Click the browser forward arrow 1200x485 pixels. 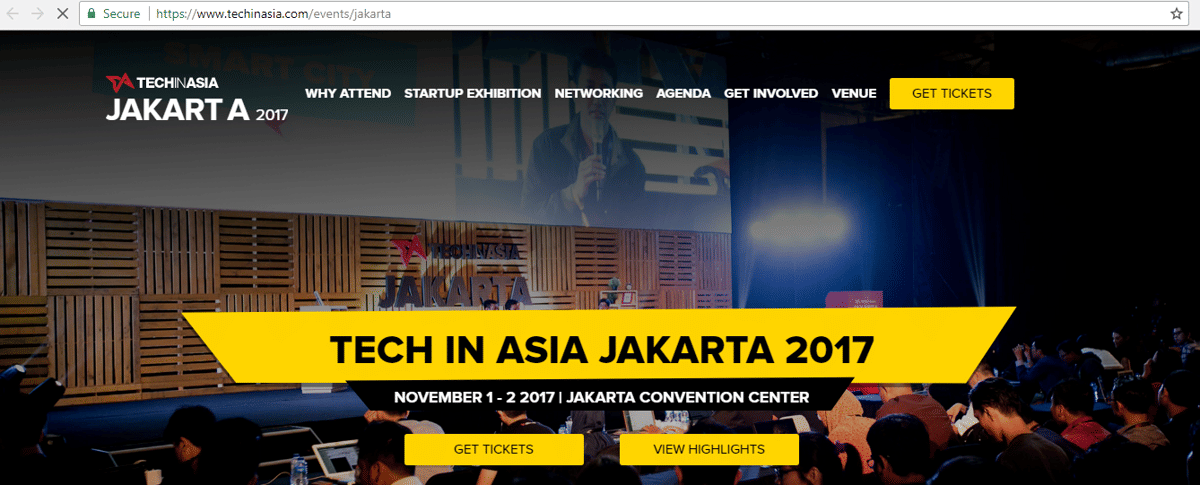[x=38, y=14]
